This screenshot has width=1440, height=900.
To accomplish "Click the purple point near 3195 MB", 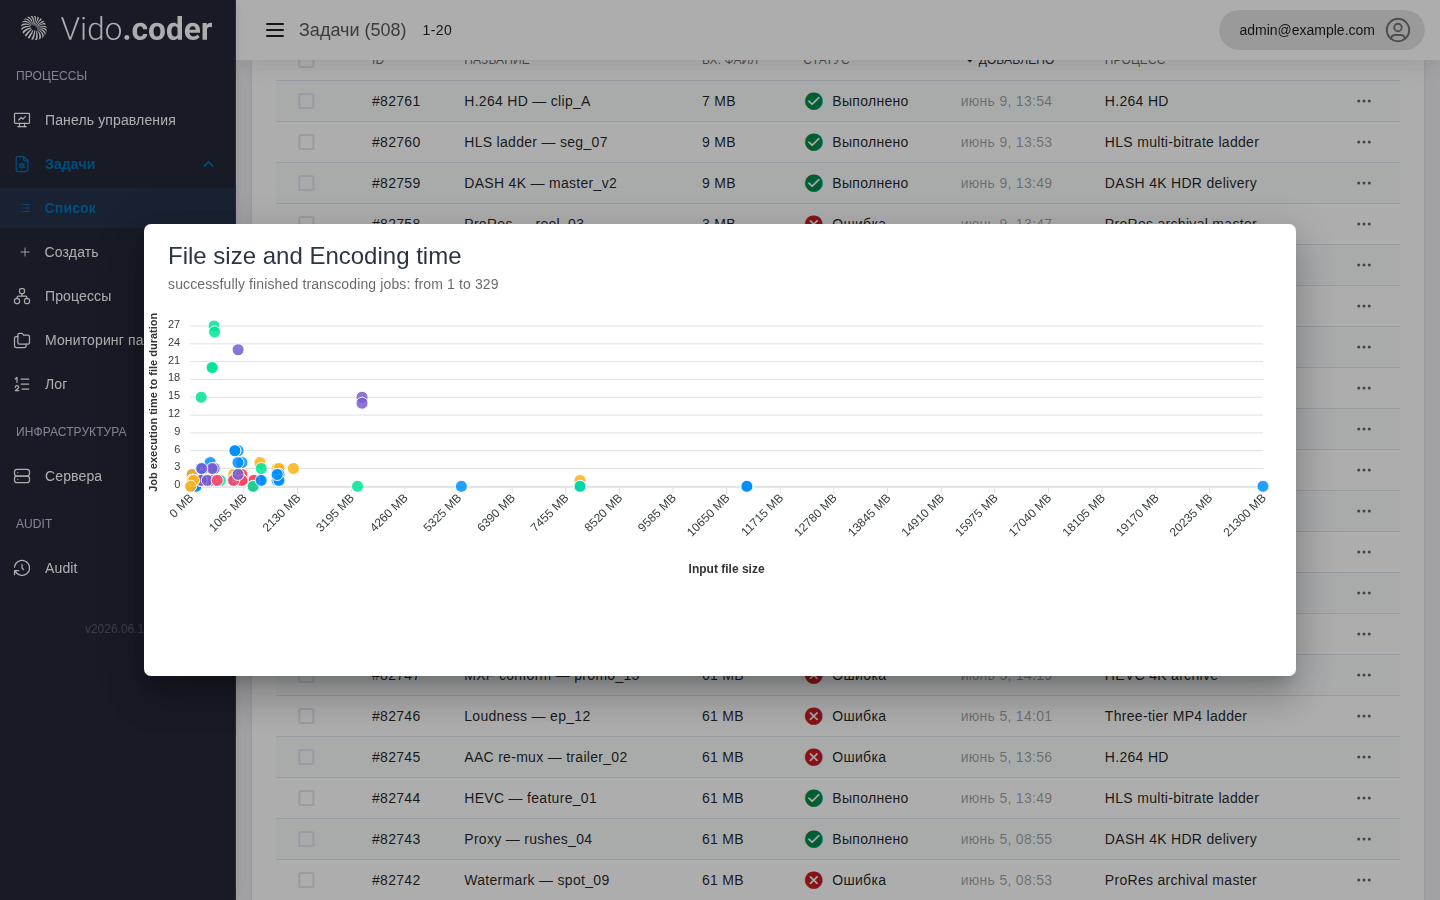I will [362, 400].
